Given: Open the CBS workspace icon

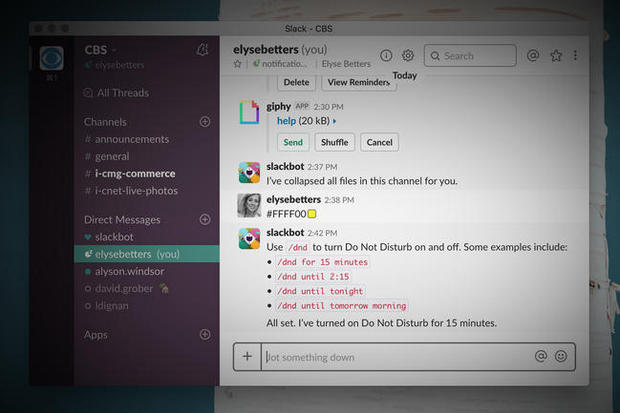Looking at the screenshot, I should 51,58.
